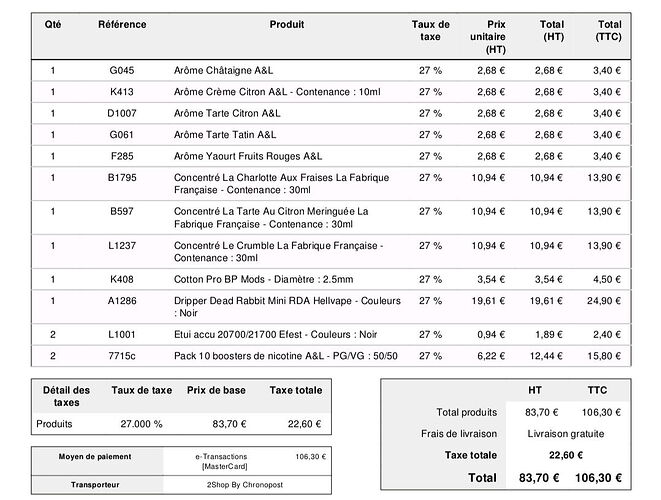
Task: Click the Référence column header
Action: pos(122,24)
